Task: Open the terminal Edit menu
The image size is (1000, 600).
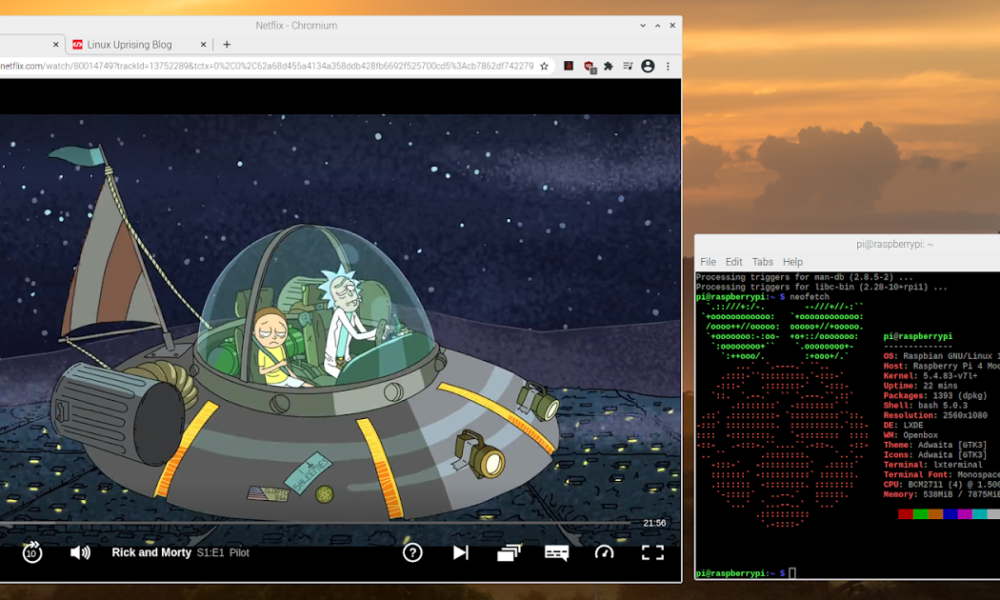Action: (x=733, y=261)
